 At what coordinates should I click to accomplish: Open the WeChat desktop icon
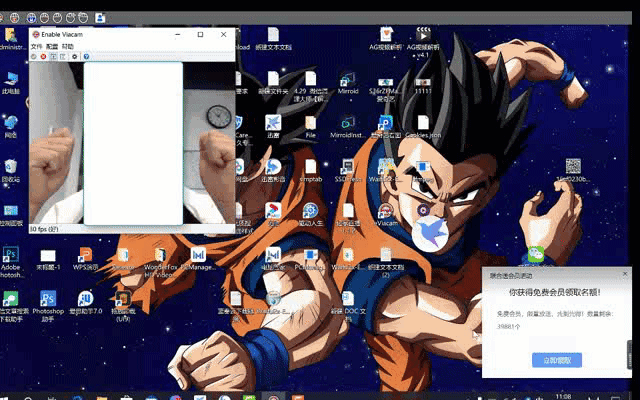(x=536, y=254)
